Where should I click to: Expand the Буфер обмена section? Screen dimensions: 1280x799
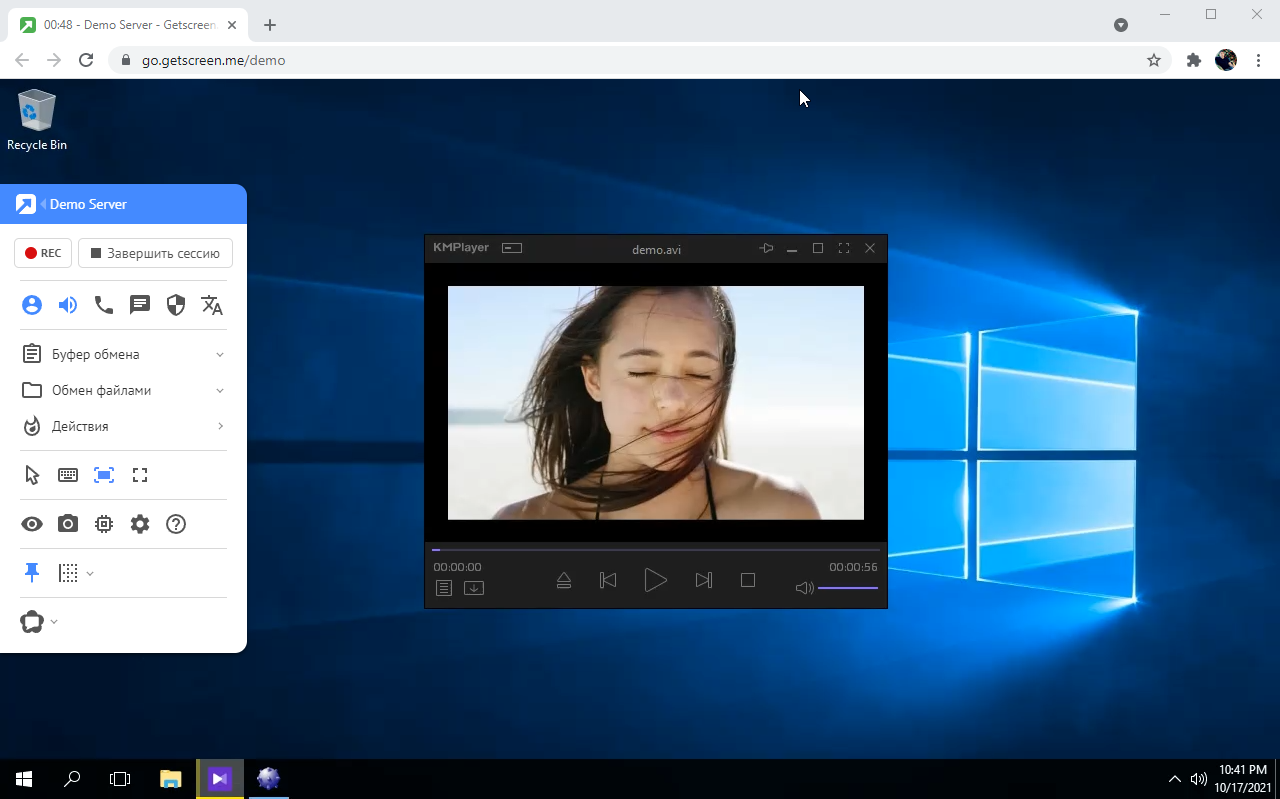pos(123,354)
